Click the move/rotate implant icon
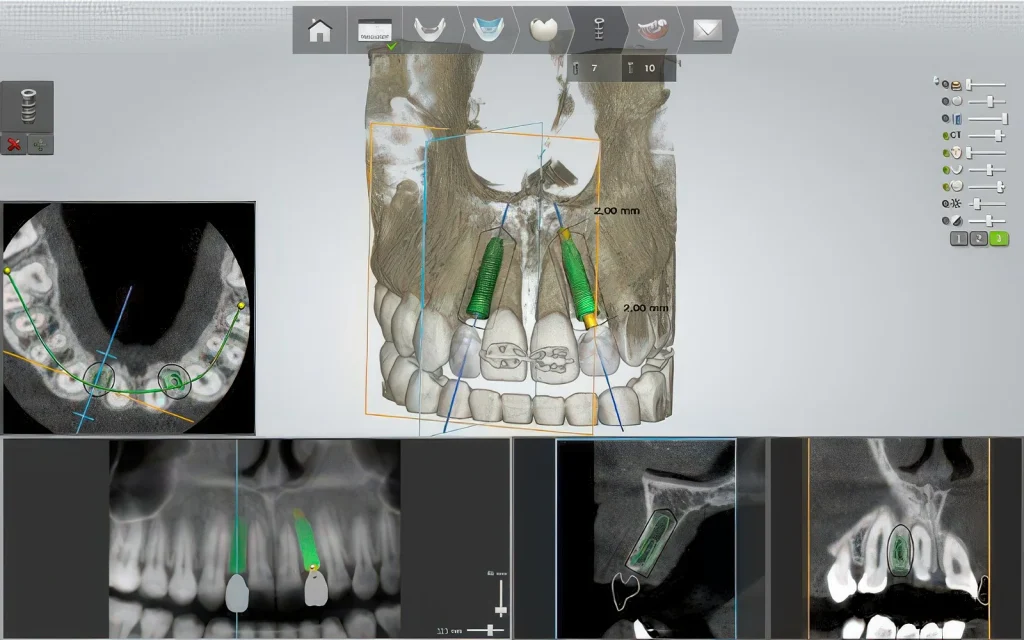This screenshot has height=640, width=1024. point(41,144)
